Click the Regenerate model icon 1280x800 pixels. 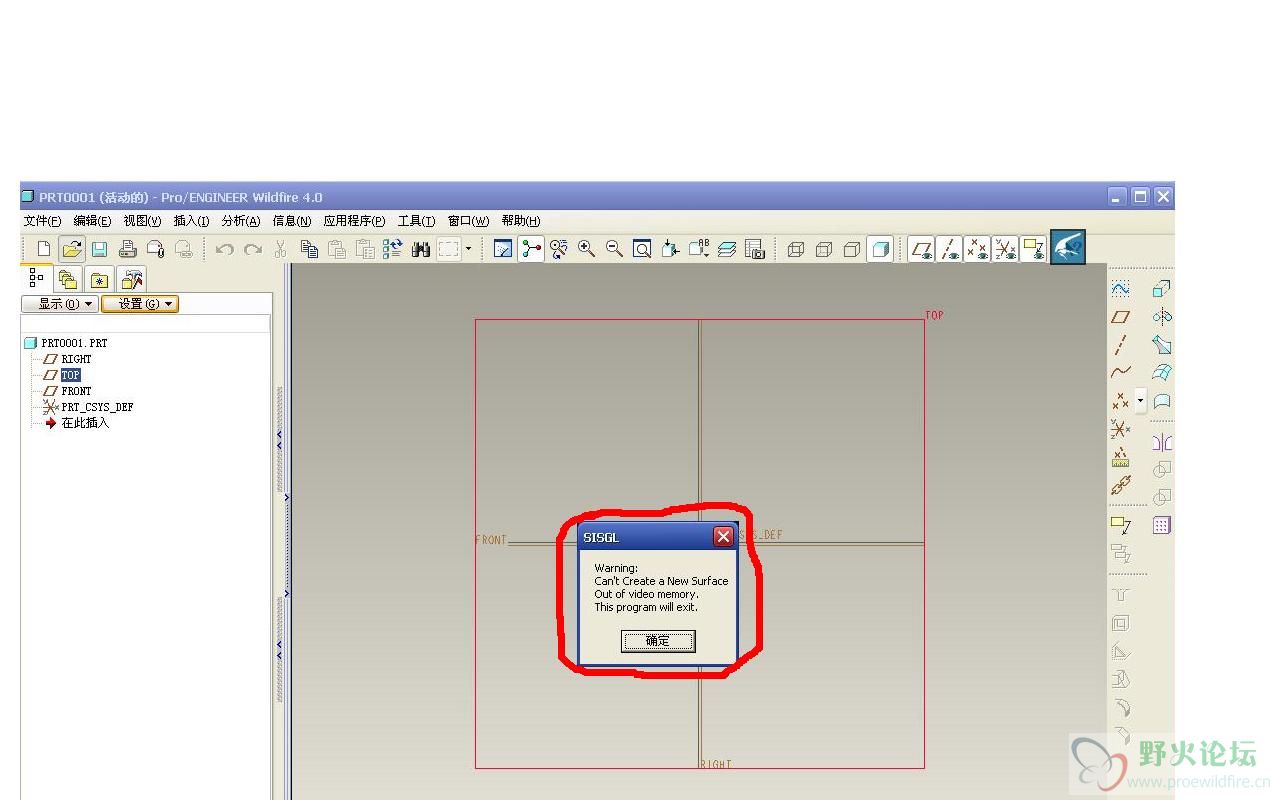(x=393, y=249)
